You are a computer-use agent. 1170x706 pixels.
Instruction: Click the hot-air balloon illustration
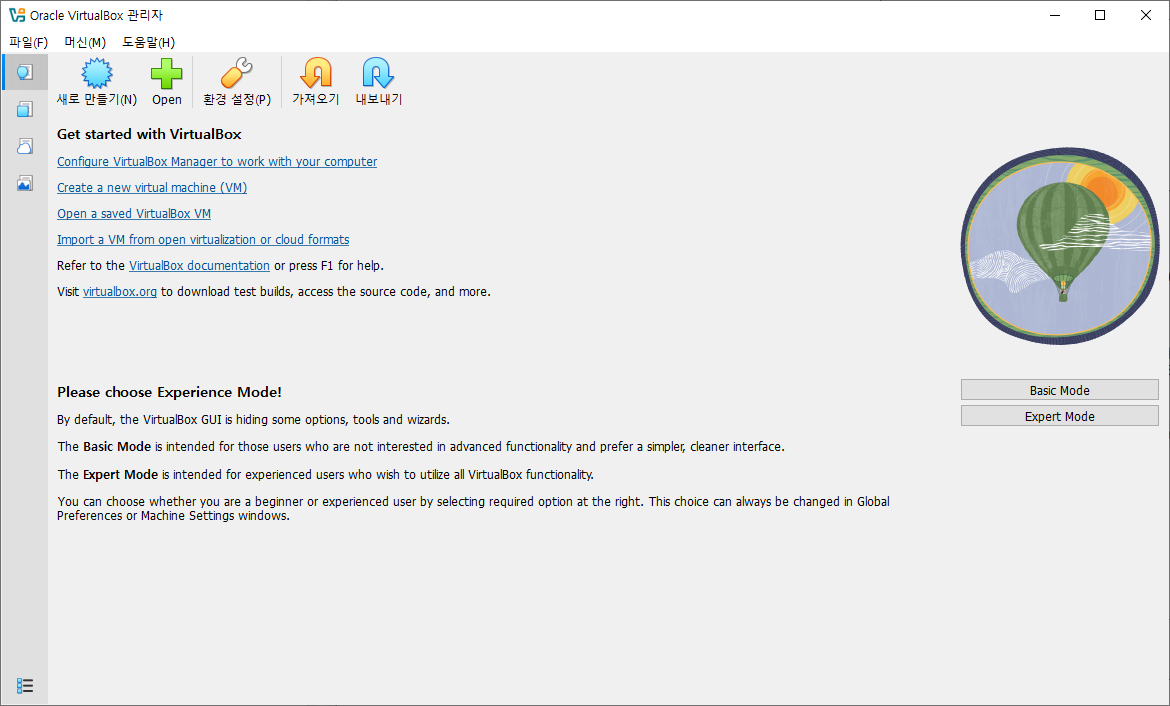coord(1060,246)
